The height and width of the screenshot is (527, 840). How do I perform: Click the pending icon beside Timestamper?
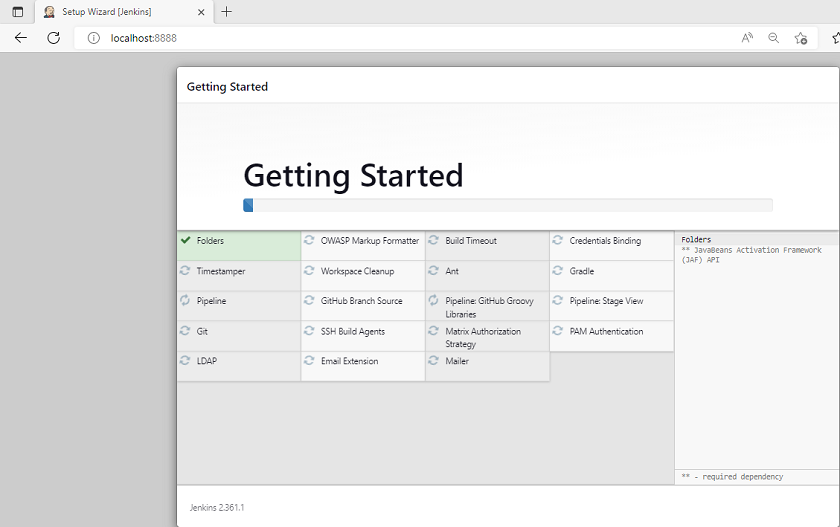(185, 270)
